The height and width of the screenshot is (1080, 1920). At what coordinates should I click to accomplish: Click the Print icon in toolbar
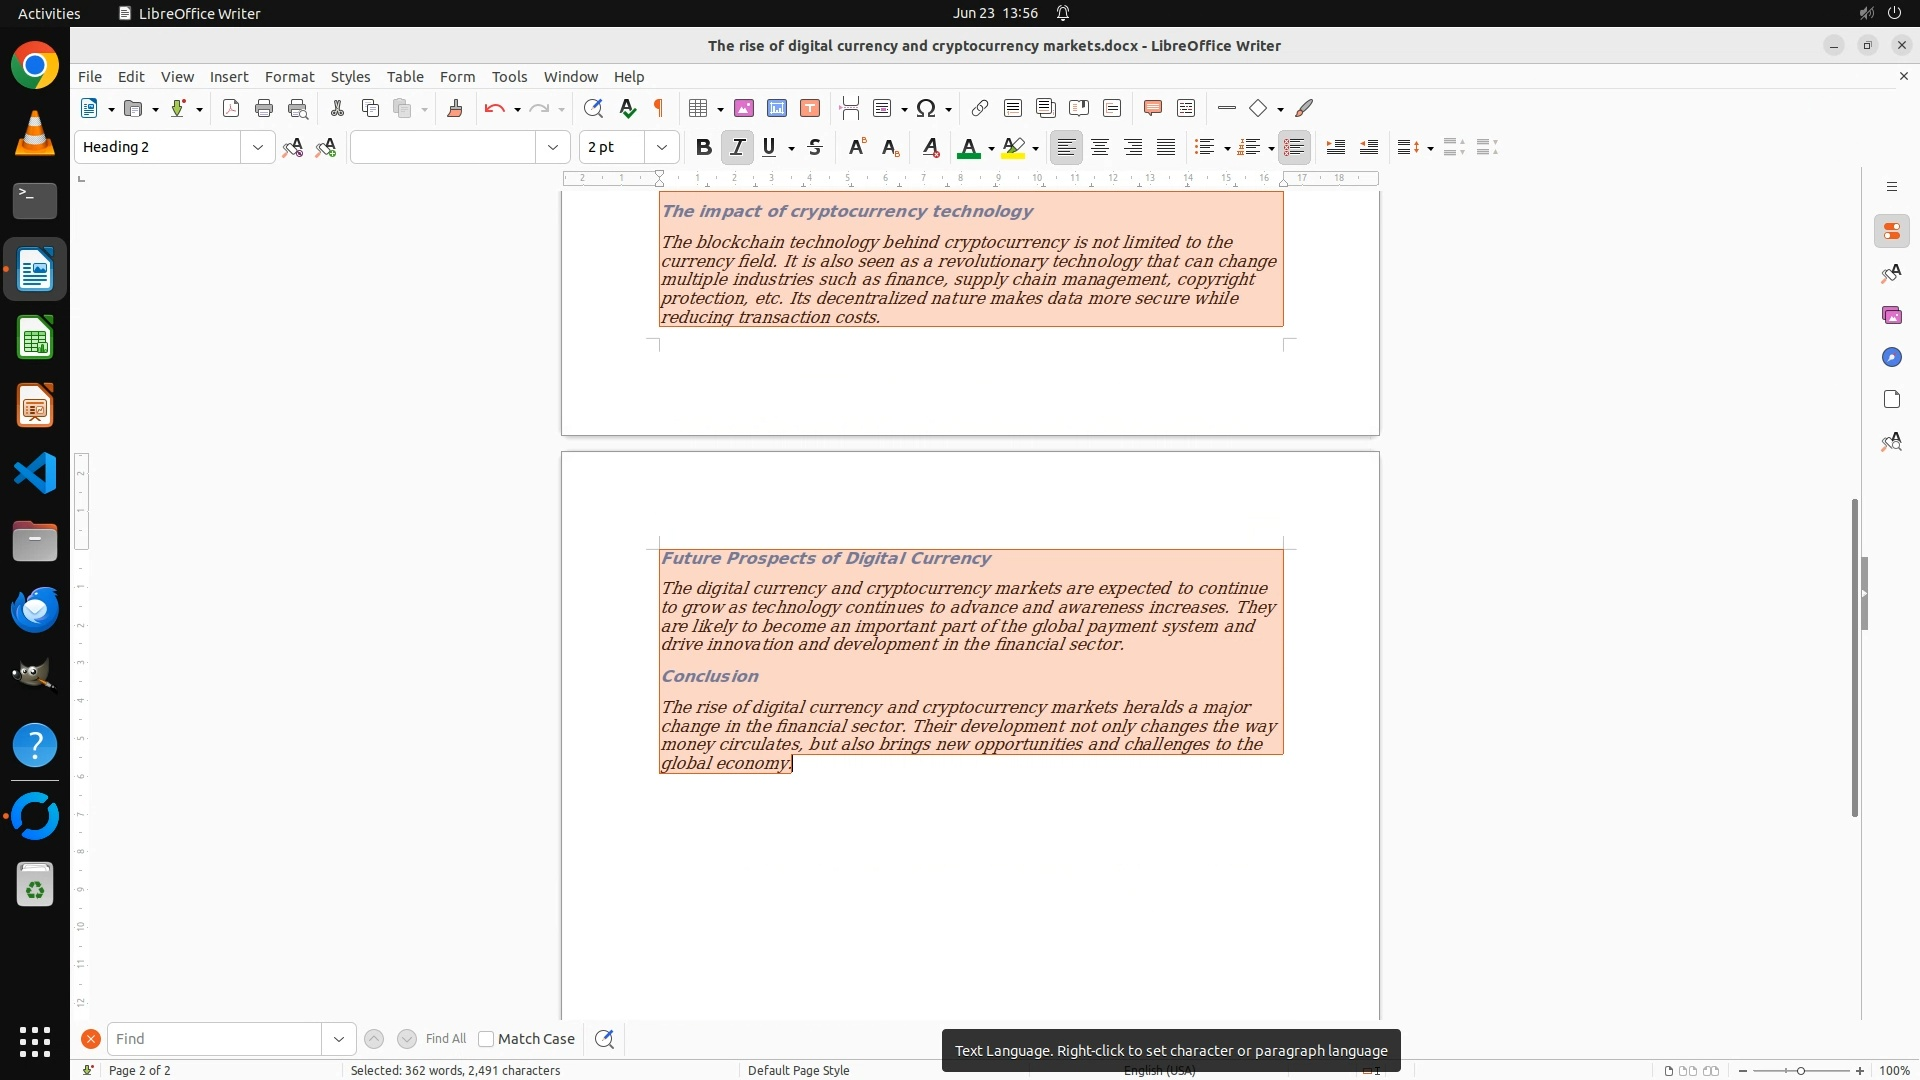point(264,108)
